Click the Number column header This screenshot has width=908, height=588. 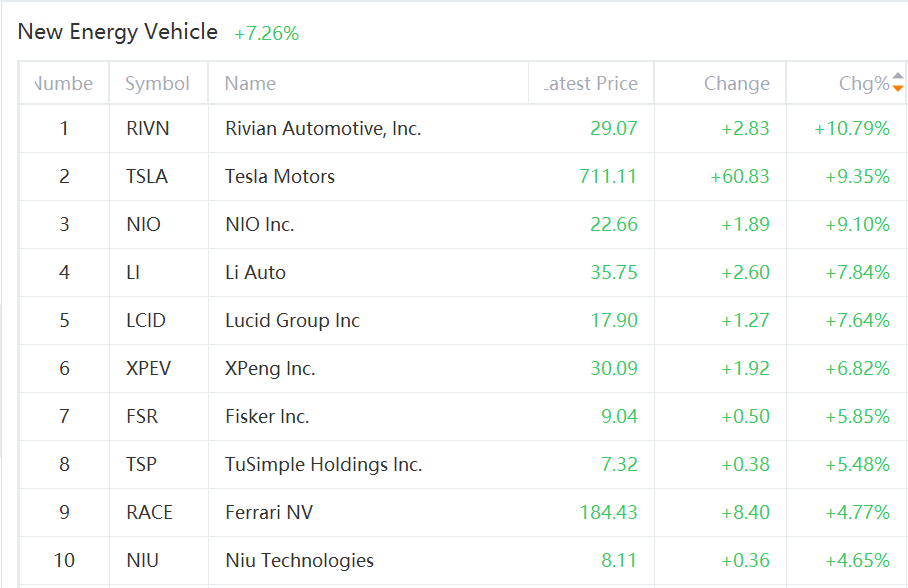tap(64, 84)
